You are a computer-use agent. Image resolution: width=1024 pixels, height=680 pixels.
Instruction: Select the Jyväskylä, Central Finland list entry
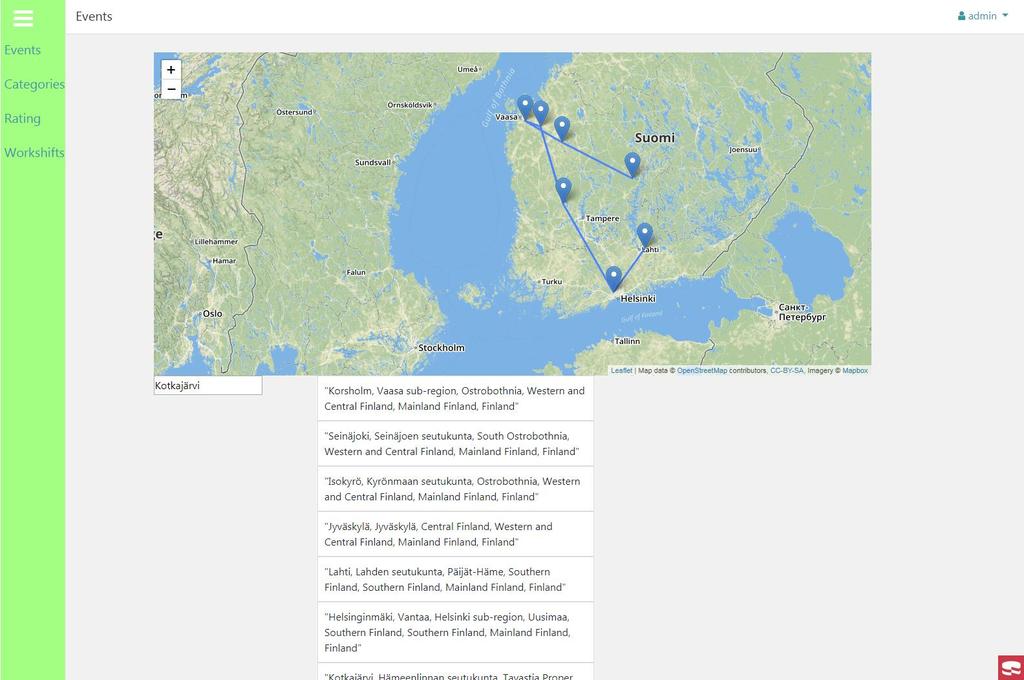point(455,534)
